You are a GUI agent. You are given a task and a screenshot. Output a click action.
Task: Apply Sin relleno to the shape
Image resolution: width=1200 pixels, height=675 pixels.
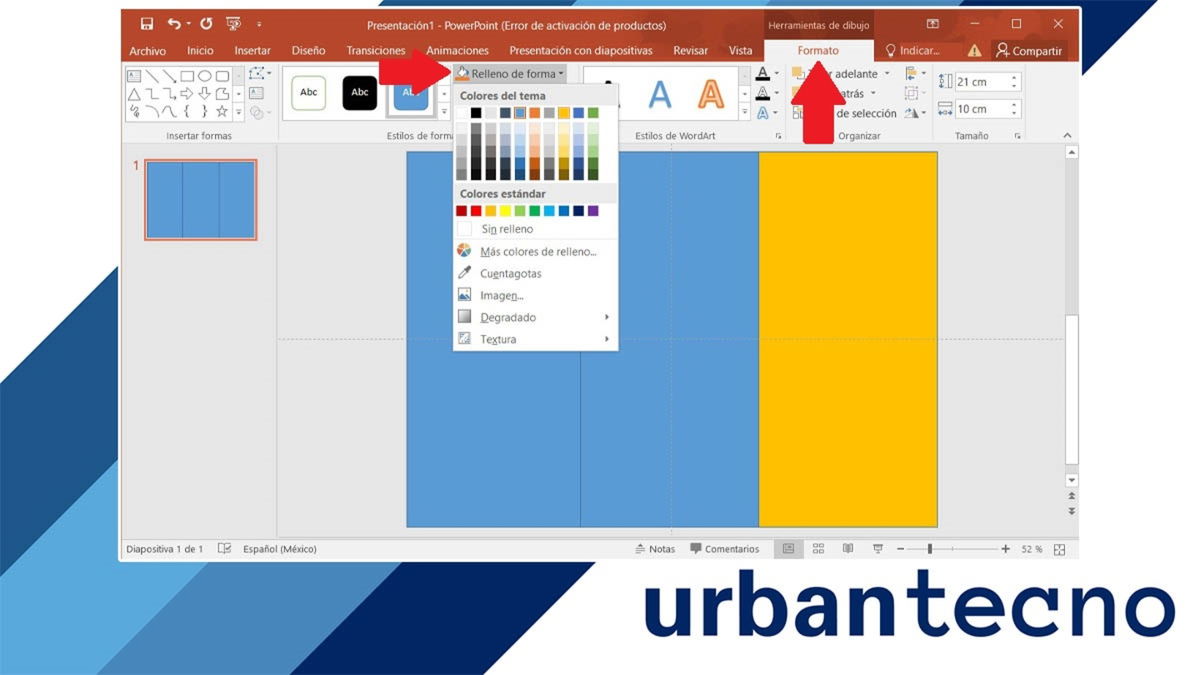click(x=506, y=229)
